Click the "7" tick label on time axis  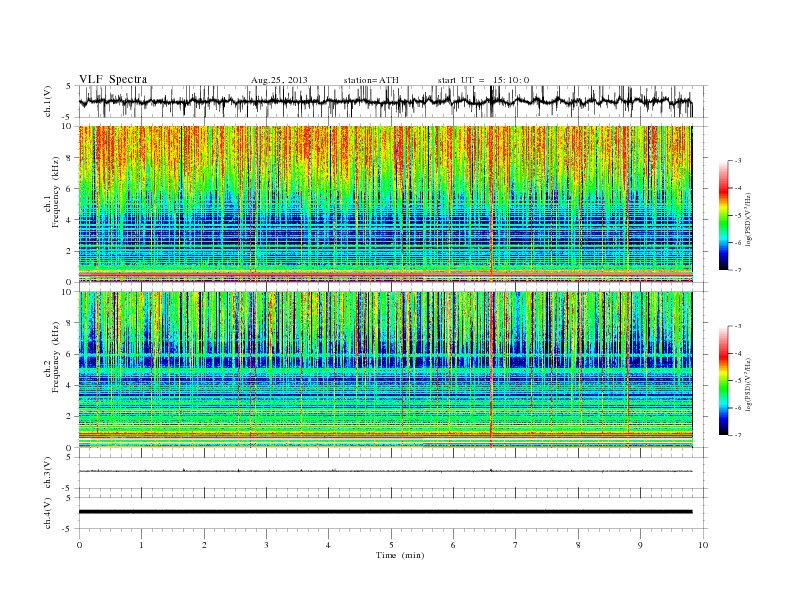click(x=516, y=545)
